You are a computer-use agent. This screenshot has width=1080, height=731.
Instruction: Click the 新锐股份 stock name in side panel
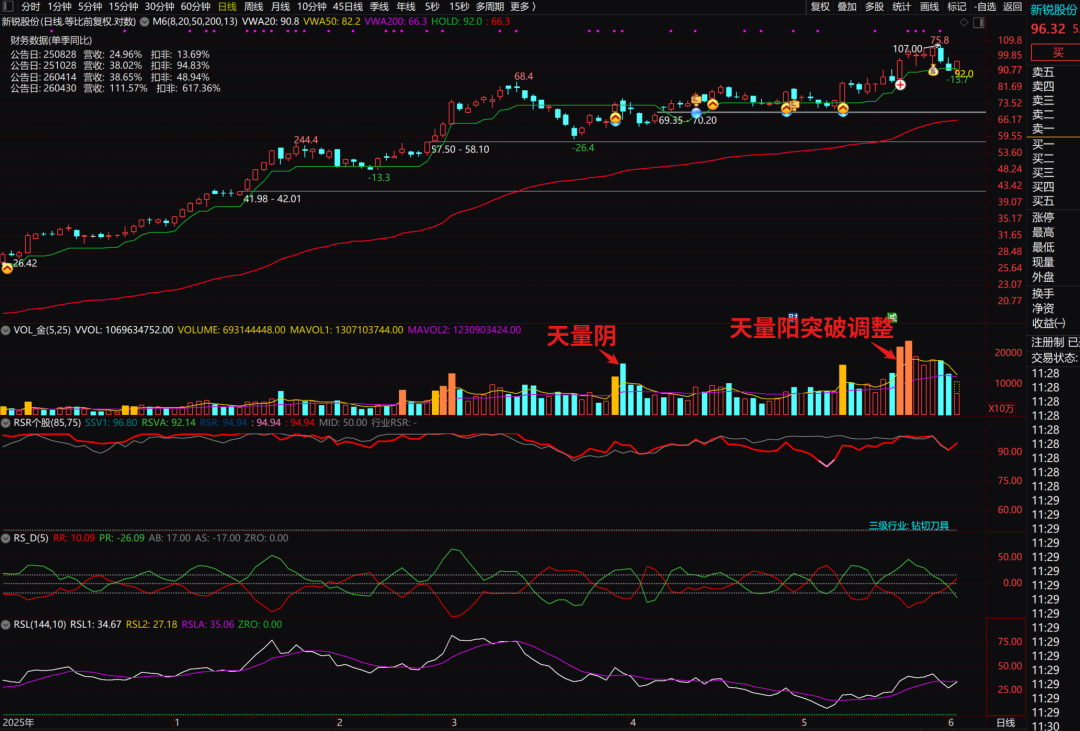(1053, 10)
